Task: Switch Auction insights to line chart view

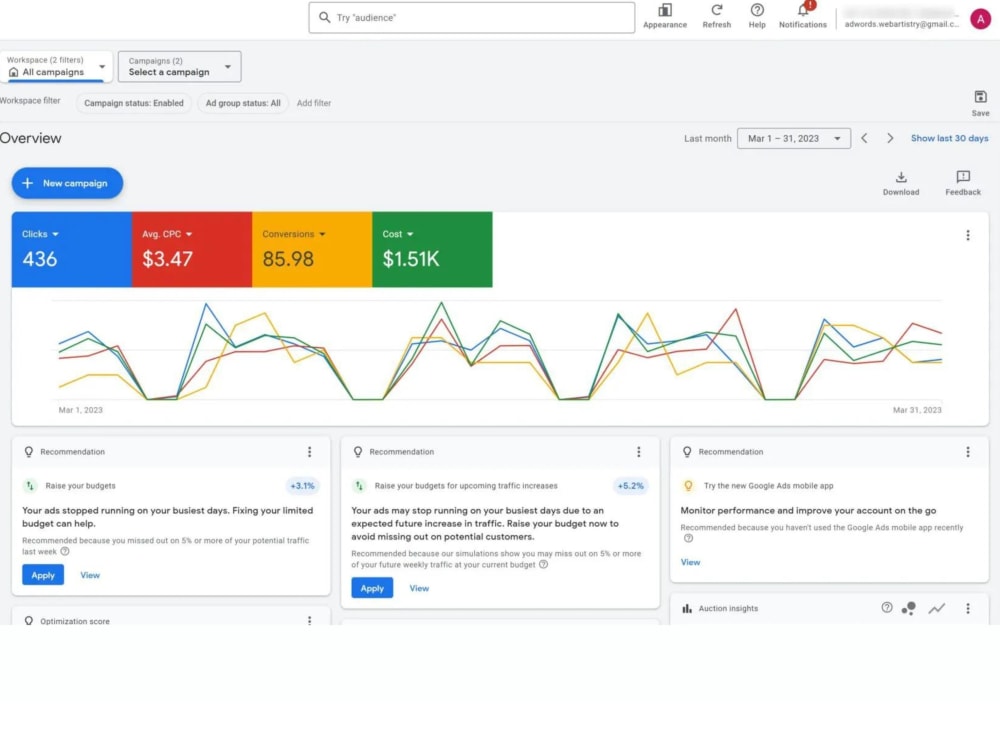Action: pos(936,608)
